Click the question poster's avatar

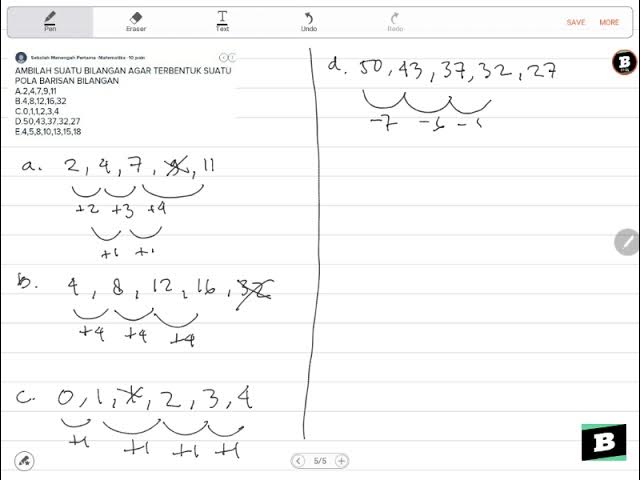pos(21,58)
